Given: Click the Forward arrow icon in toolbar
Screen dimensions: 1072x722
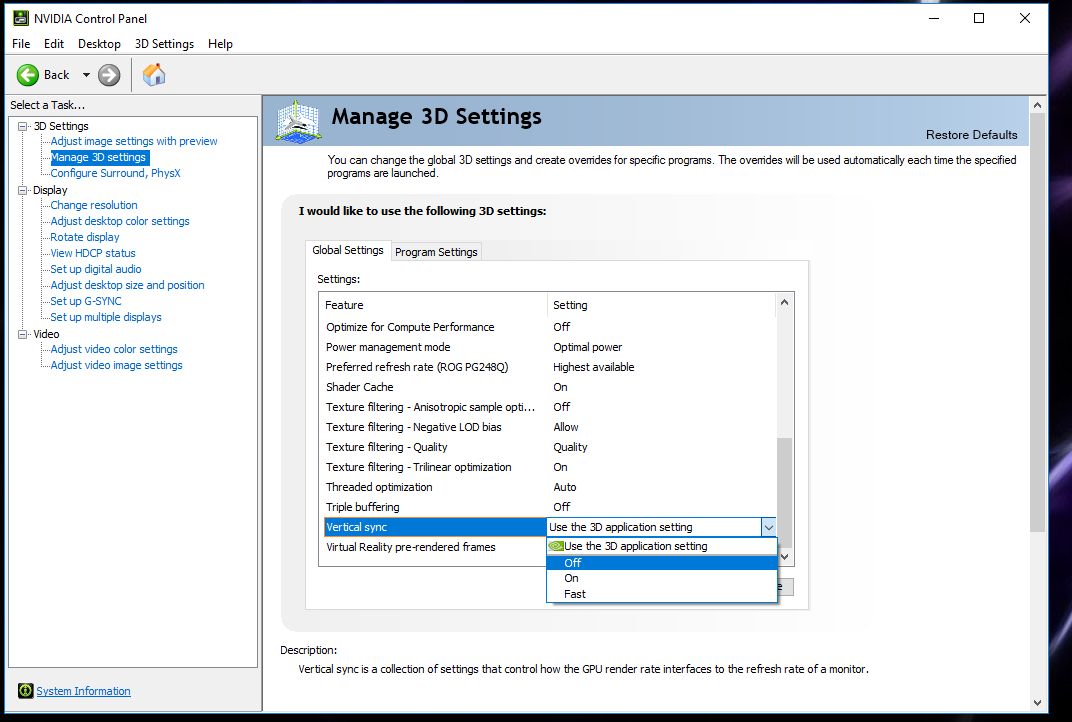Looking at the screenshot, I should click(x=109, y=75).
